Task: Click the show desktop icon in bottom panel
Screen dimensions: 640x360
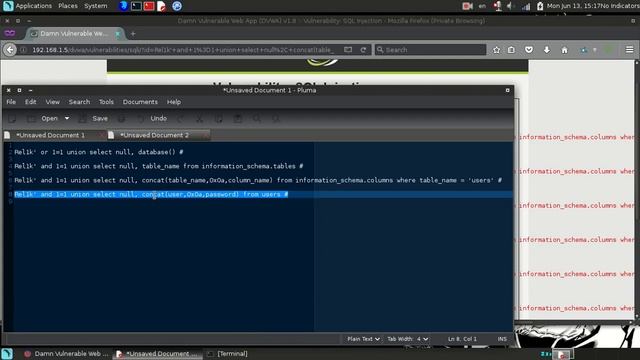Action: pos(7,353)
